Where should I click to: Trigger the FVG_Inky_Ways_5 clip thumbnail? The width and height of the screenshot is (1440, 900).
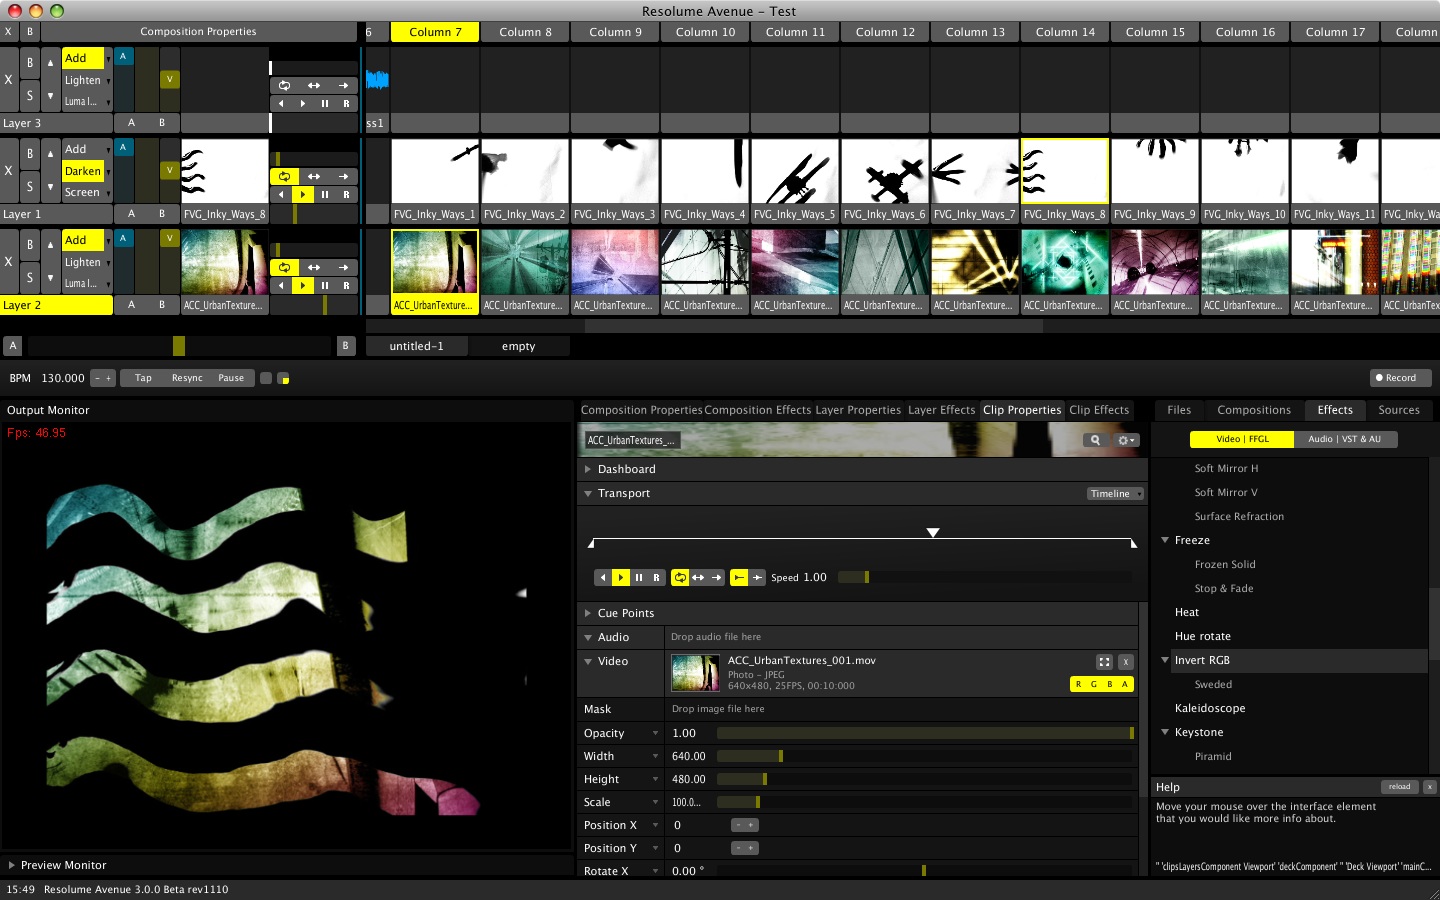coord(795,172)
